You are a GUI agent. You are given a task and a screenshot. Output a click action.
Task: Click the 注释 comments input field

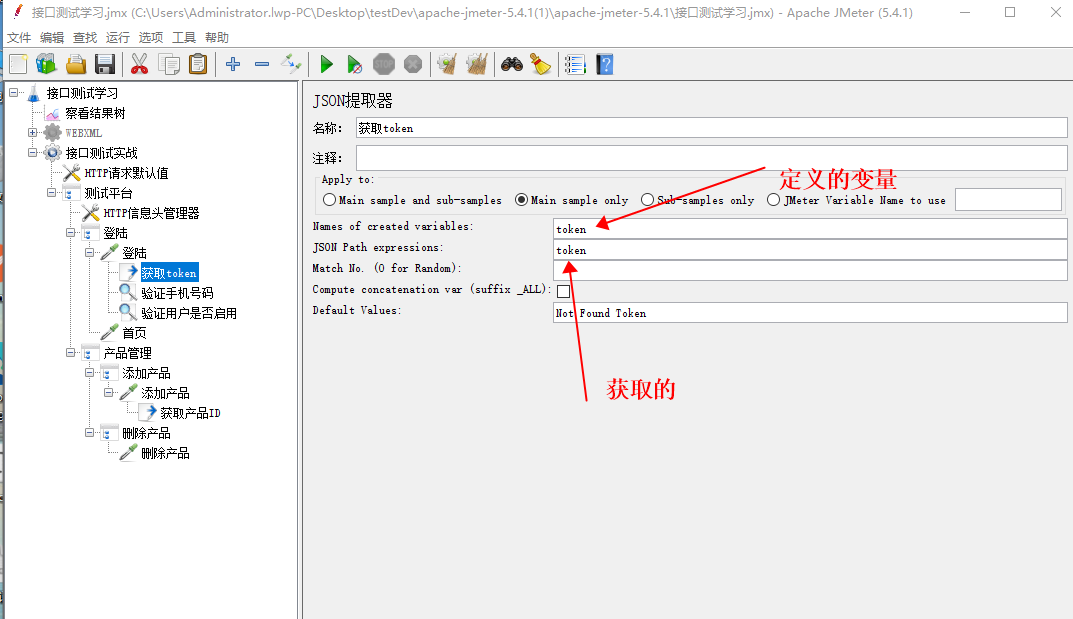(x=712, y=158)
